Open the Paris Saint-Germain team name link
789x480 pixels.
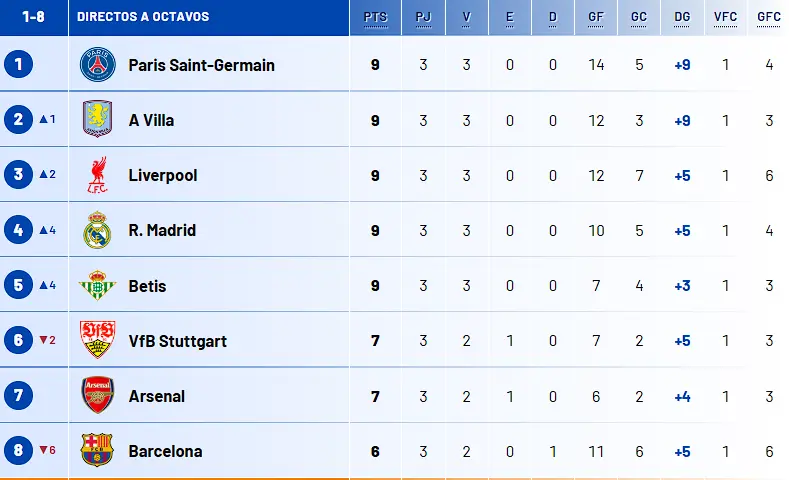coord(201,65)
